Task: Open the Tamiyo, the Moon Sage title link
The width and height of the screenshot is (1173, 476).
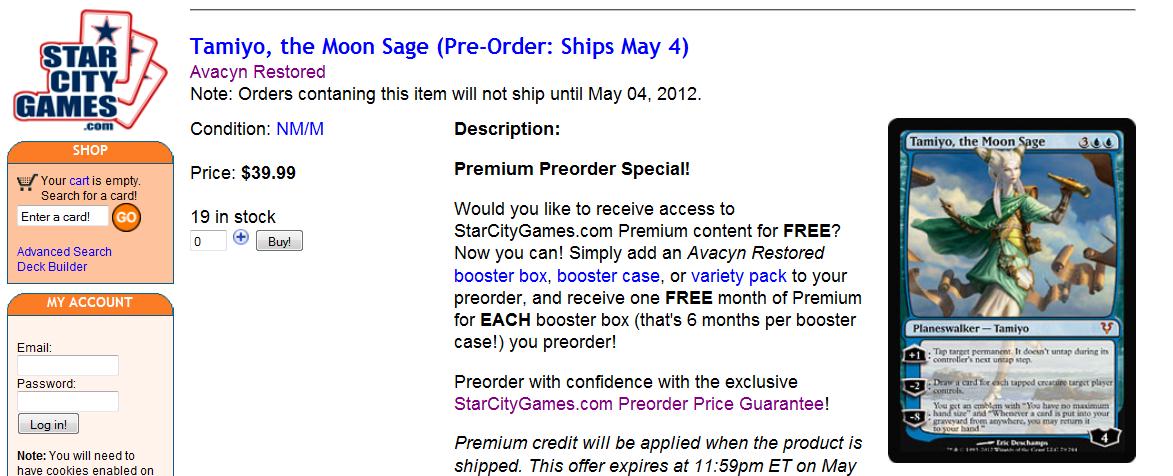Action: (439, 46)
